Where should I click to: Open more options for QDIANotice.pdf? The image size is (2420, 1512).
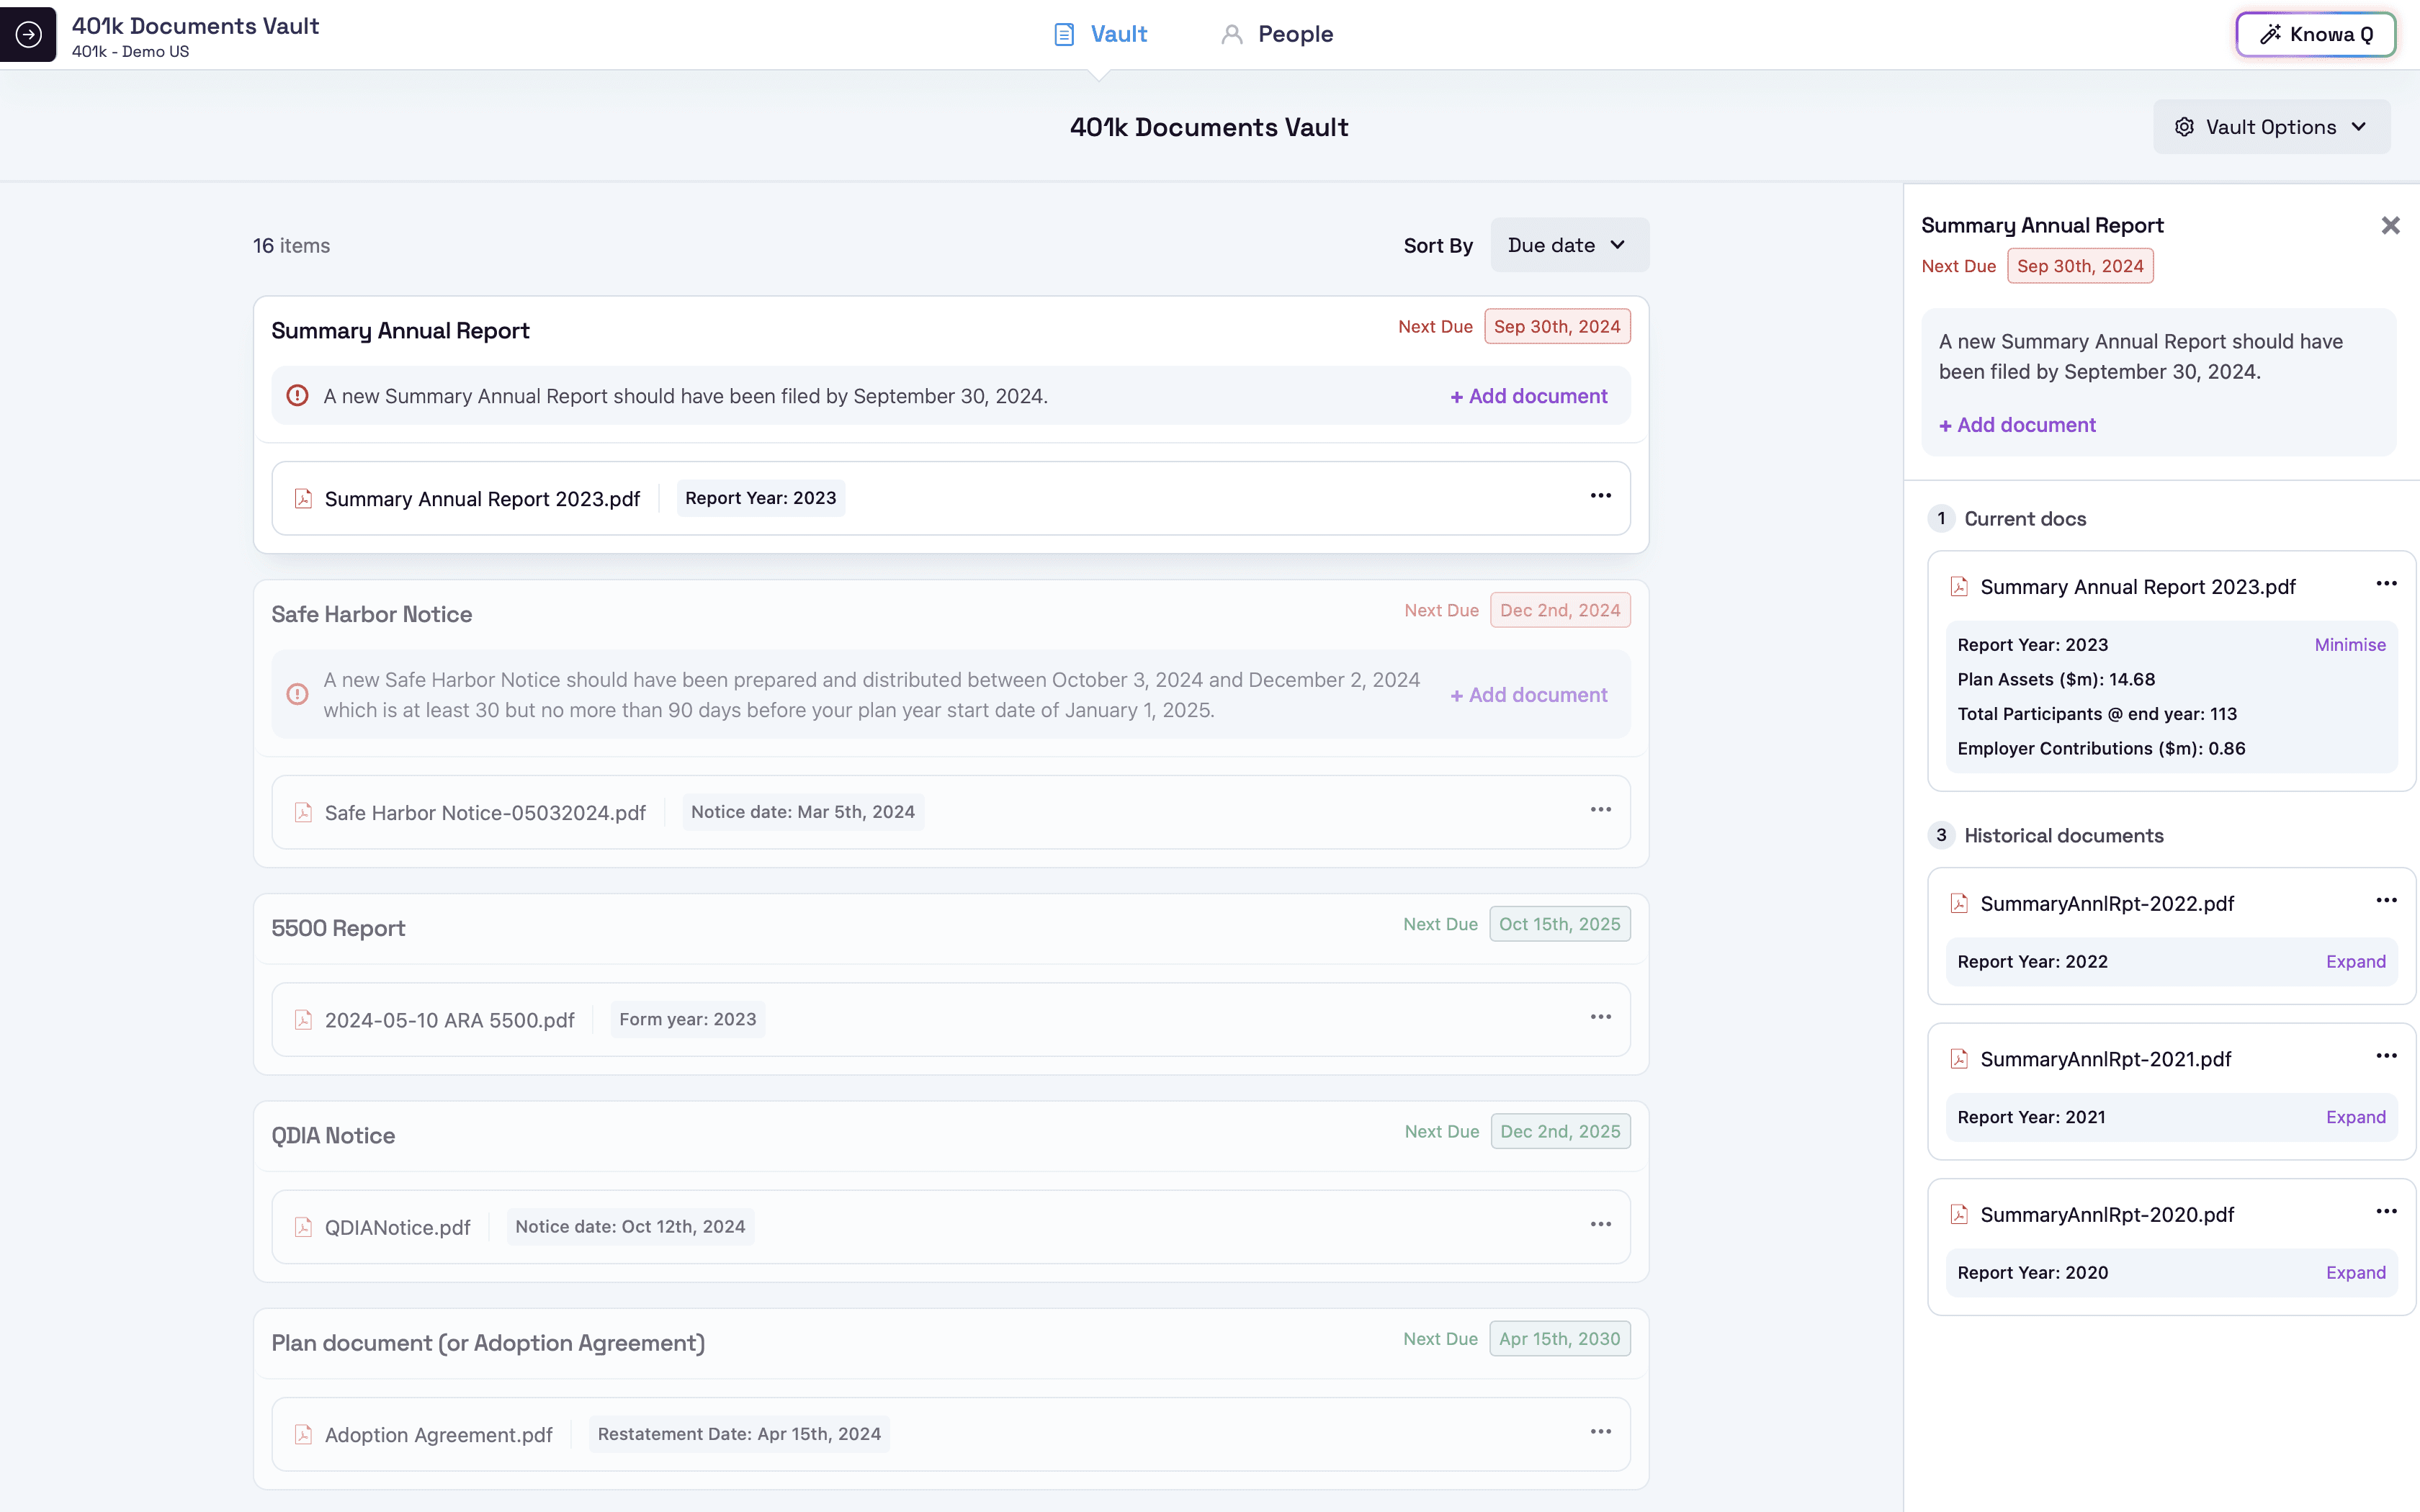coord(1600,1225)
